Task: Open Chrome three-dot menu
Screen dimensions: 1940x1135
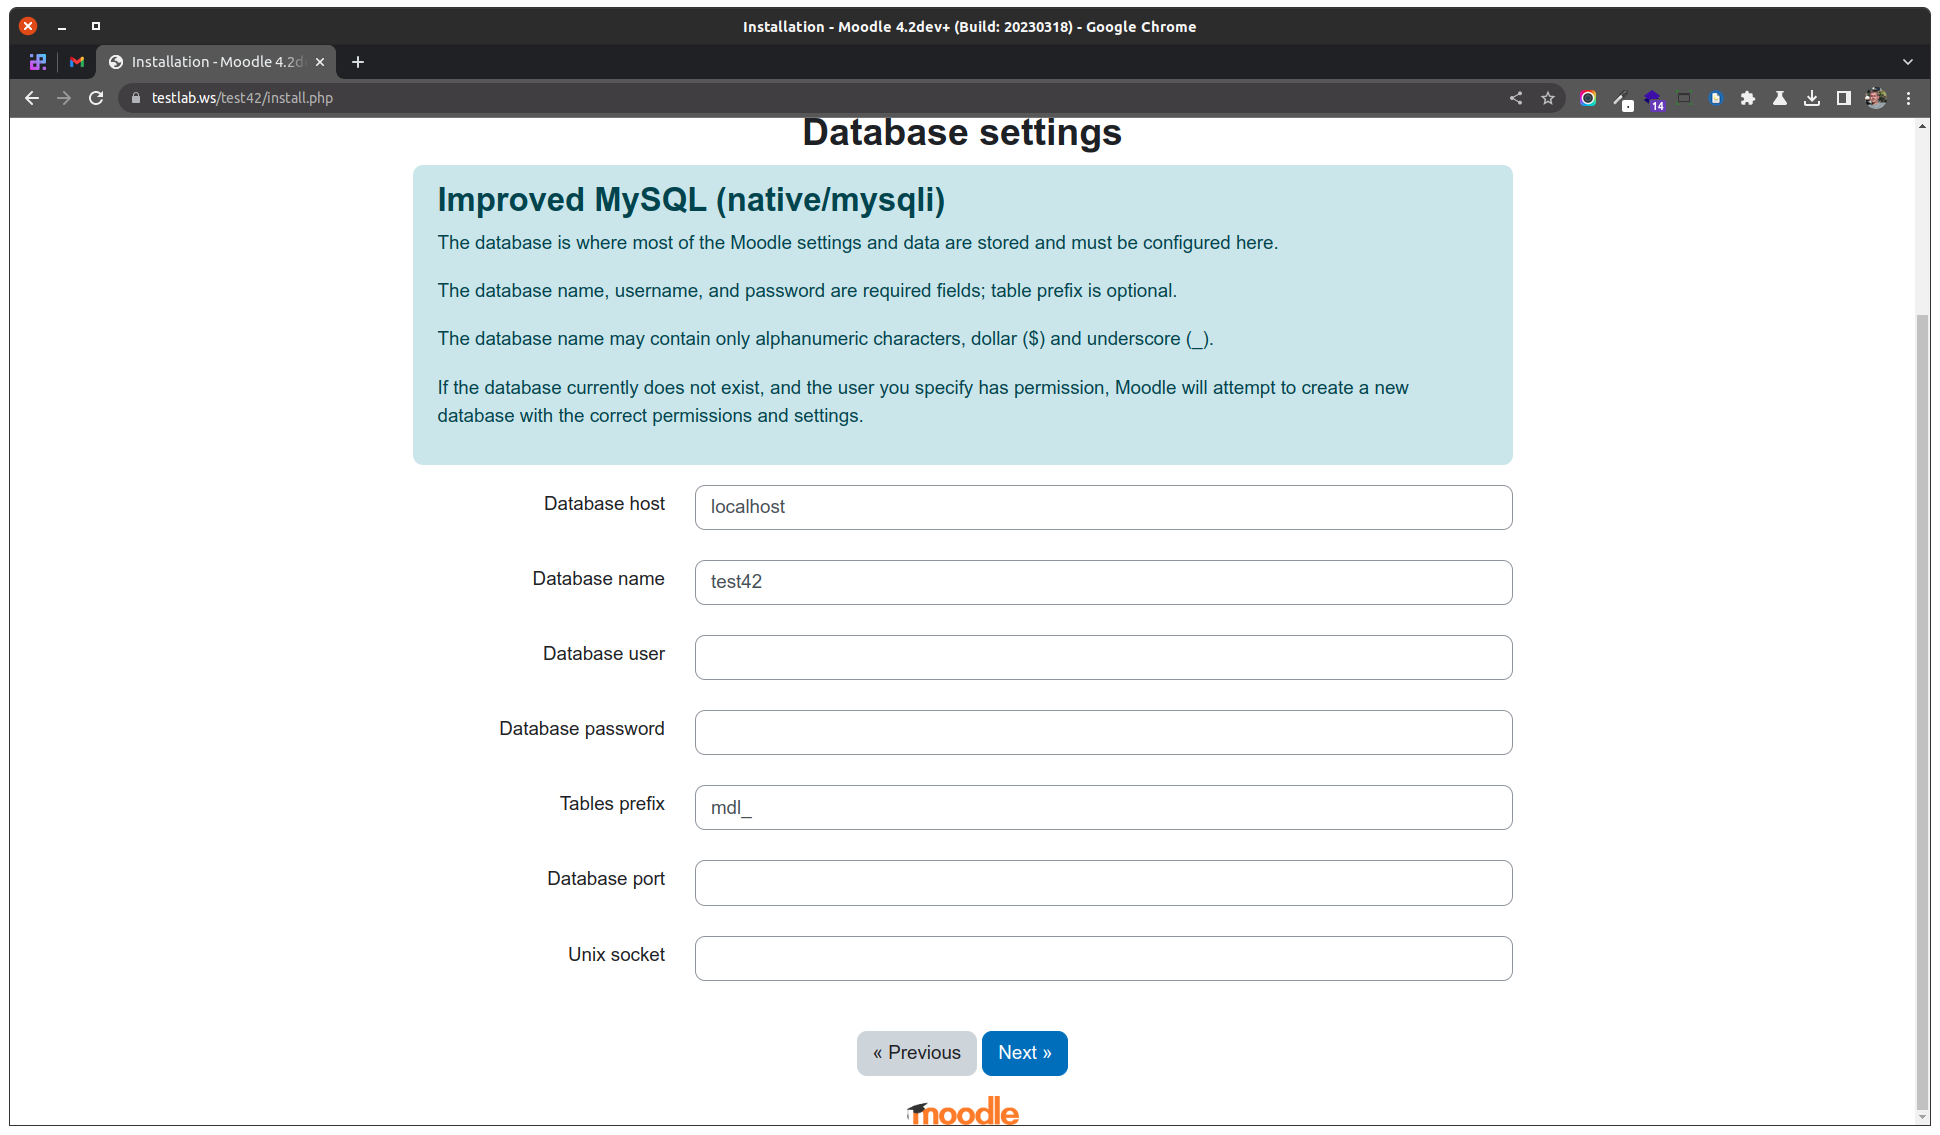Action: click(x=1908, y=98)
